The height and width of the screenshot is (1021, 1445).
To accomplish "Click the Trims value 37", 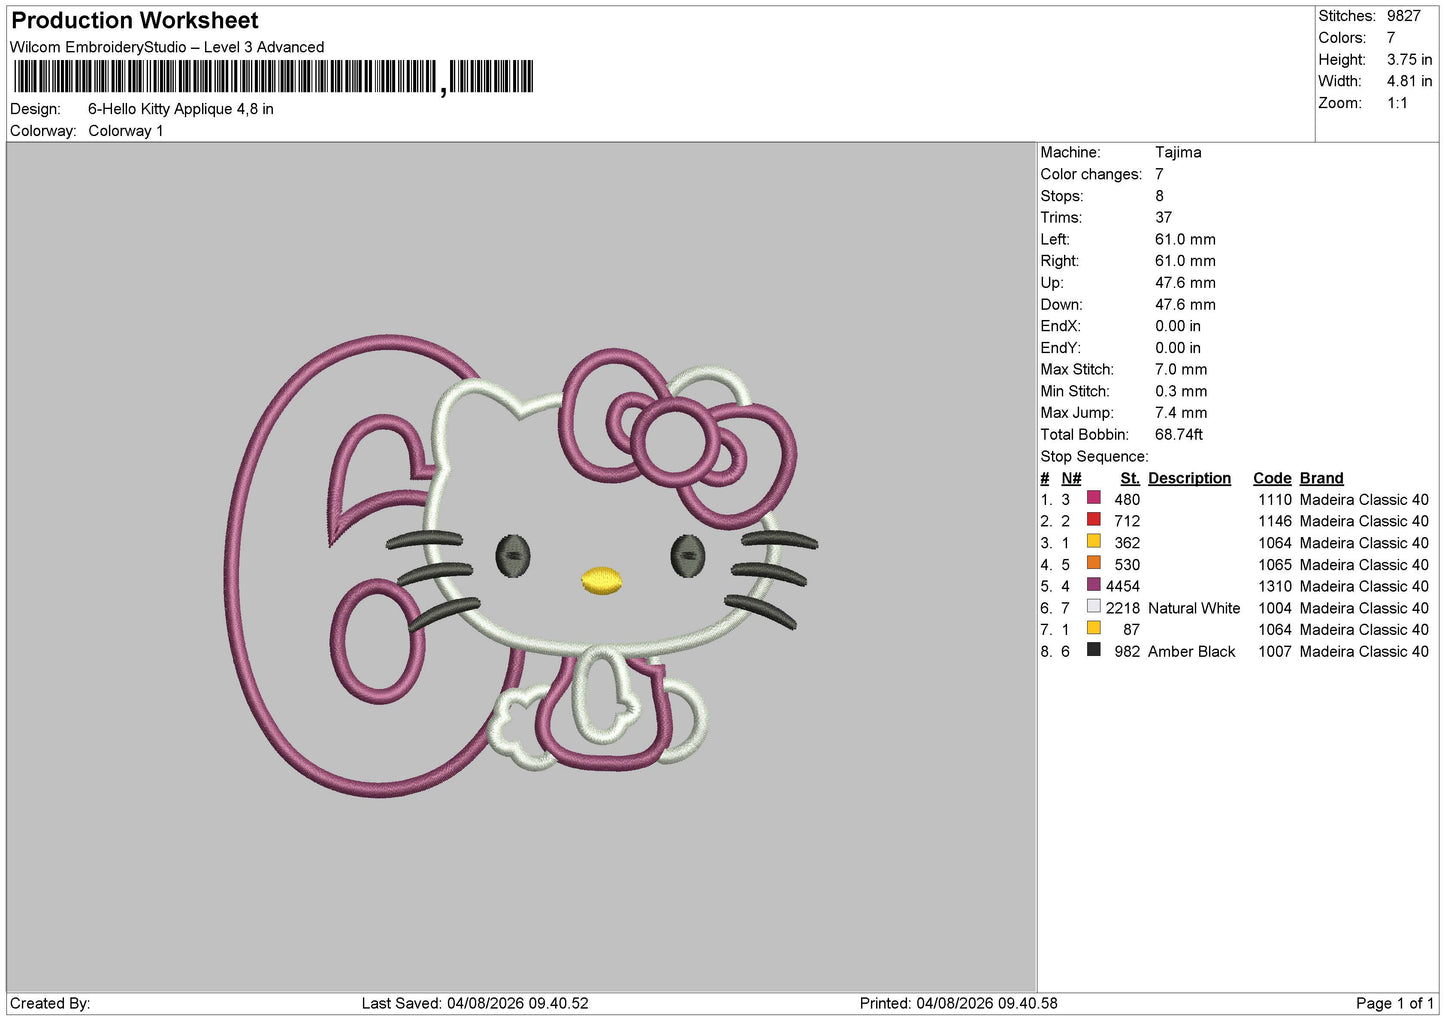I will 1164,217.
